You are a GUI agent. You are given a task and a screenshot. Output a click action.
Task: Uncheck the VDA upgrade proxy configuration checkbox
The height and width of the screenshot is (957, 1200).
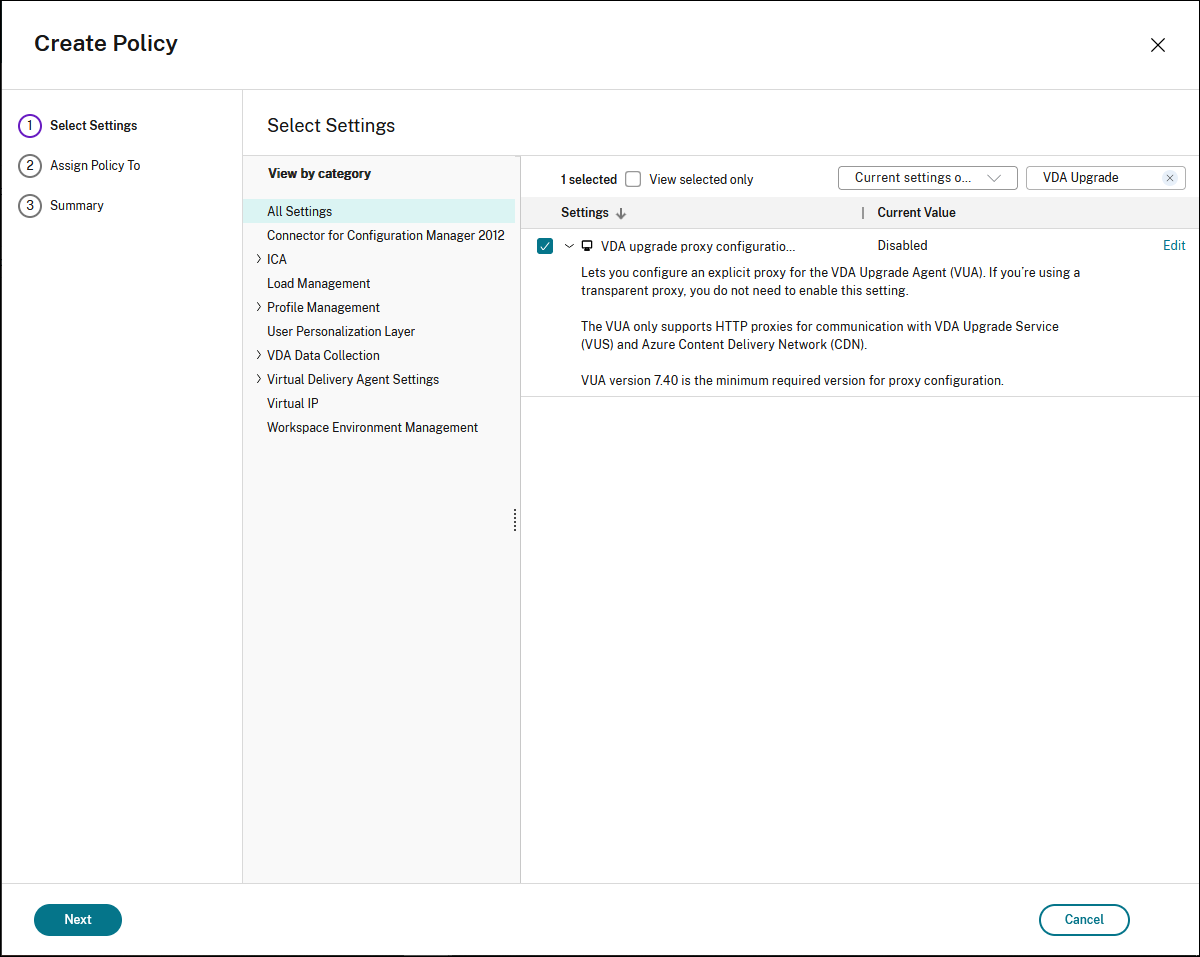tap(545, 246)
